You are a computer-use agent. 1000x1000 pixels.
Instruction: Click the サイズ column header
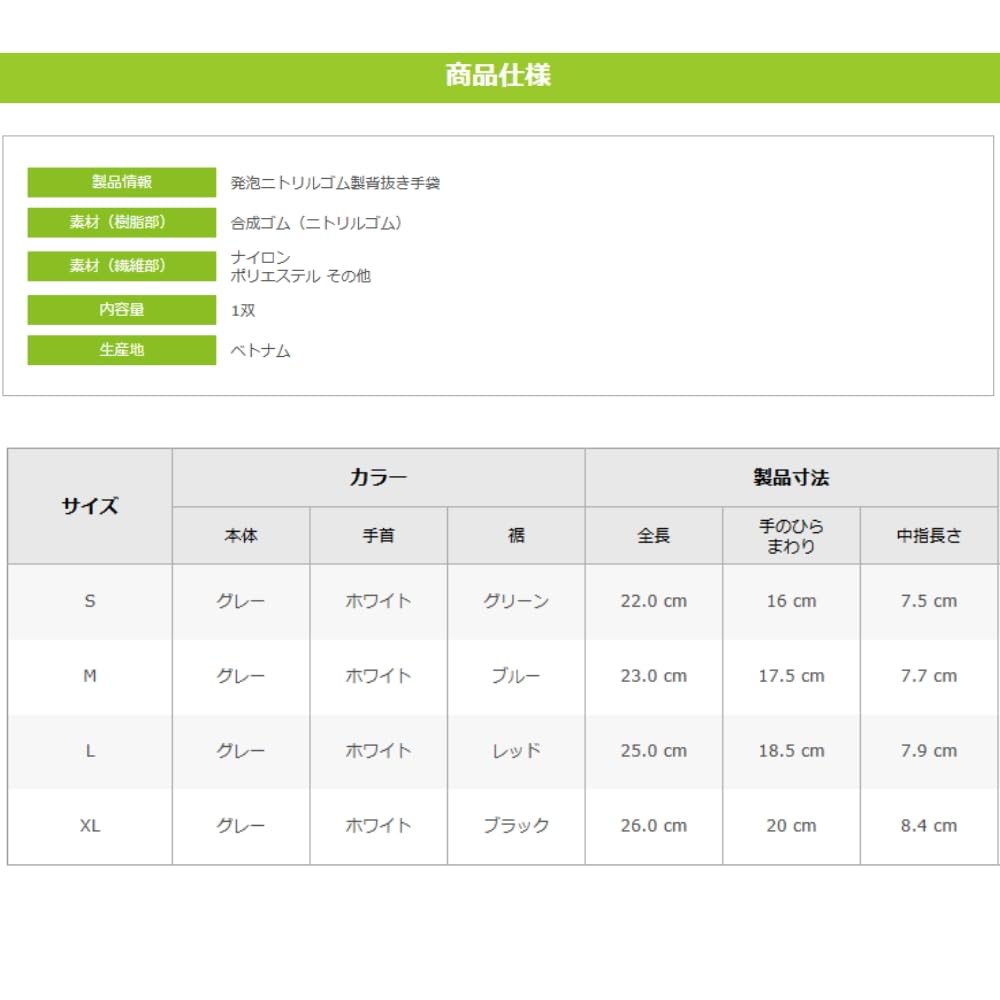(90, 506)
